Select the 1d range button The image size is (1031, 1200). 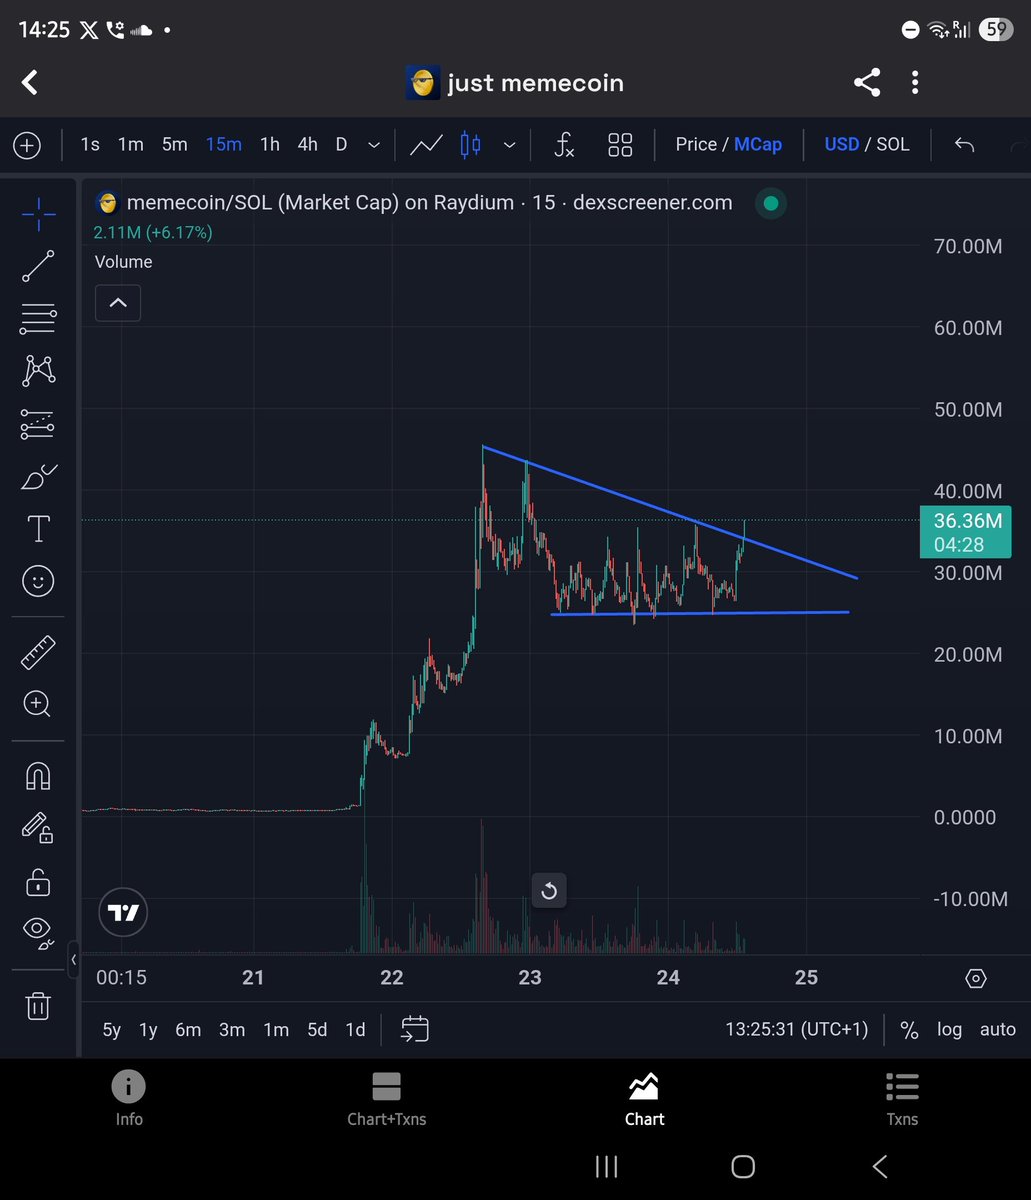pos(355,1029)
